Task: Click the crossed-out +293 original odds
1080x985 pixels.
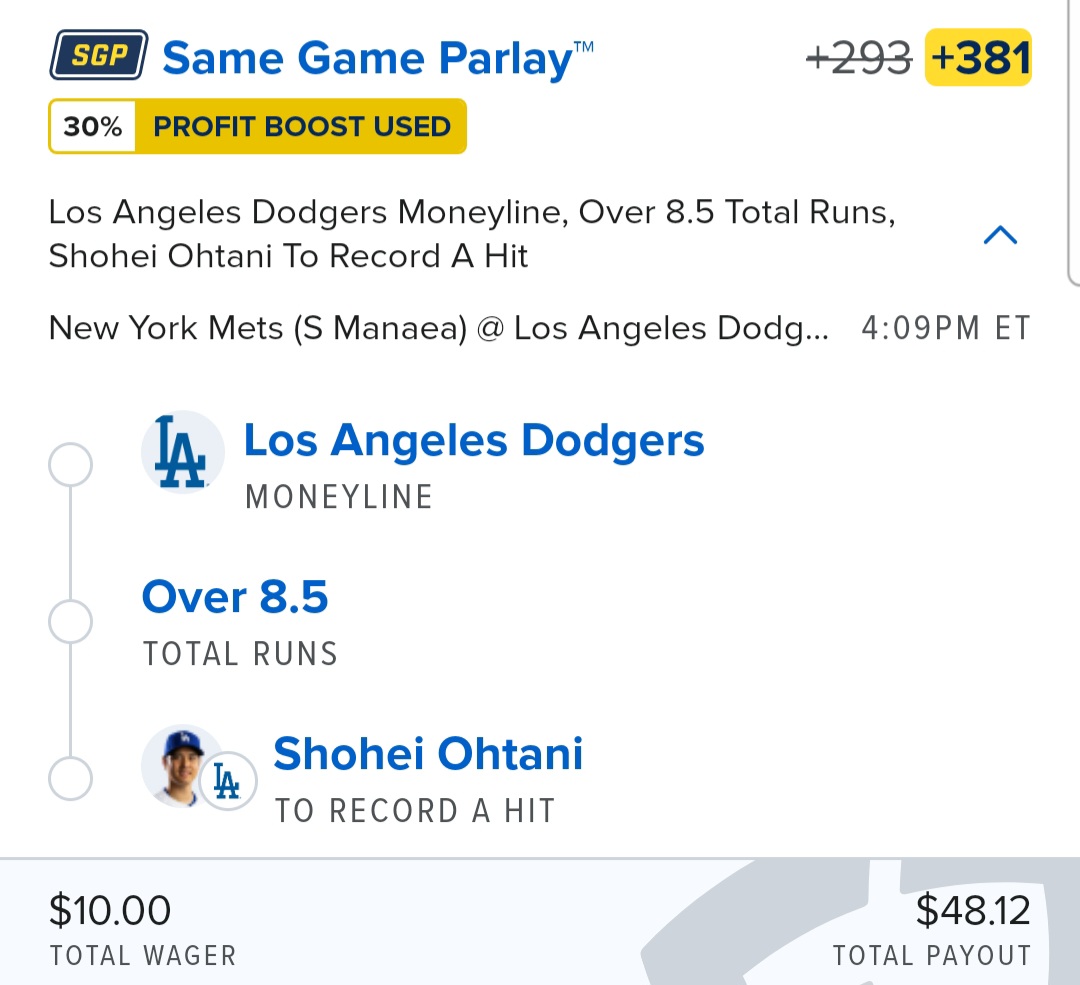Action: click(x=859, y=58)
